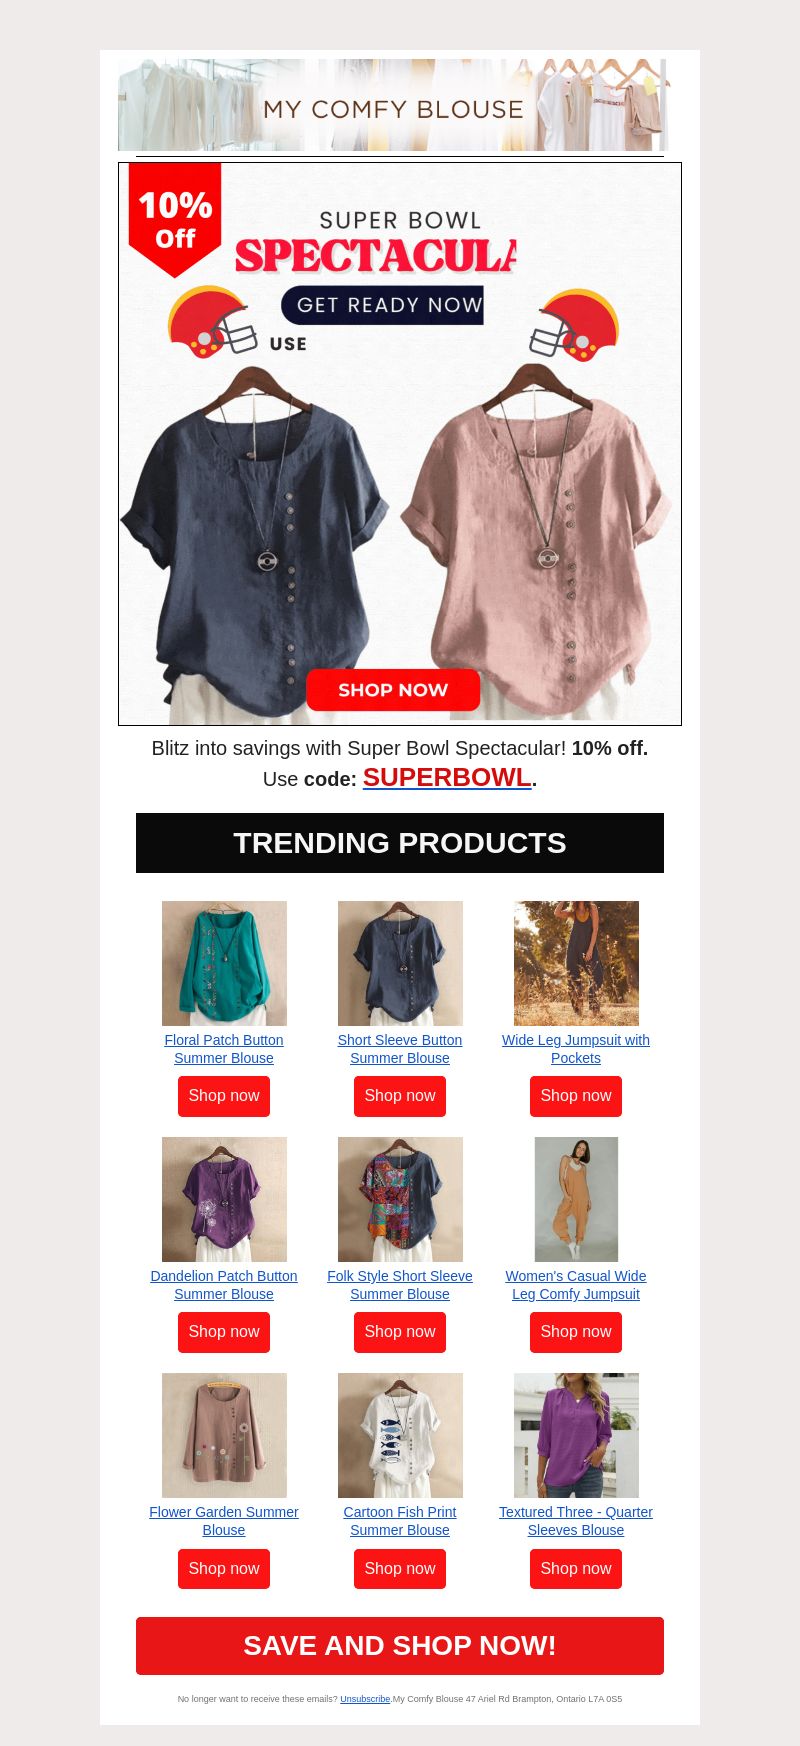Select the purple Dandelion Patch blouse image

[x=224, y=1199]
